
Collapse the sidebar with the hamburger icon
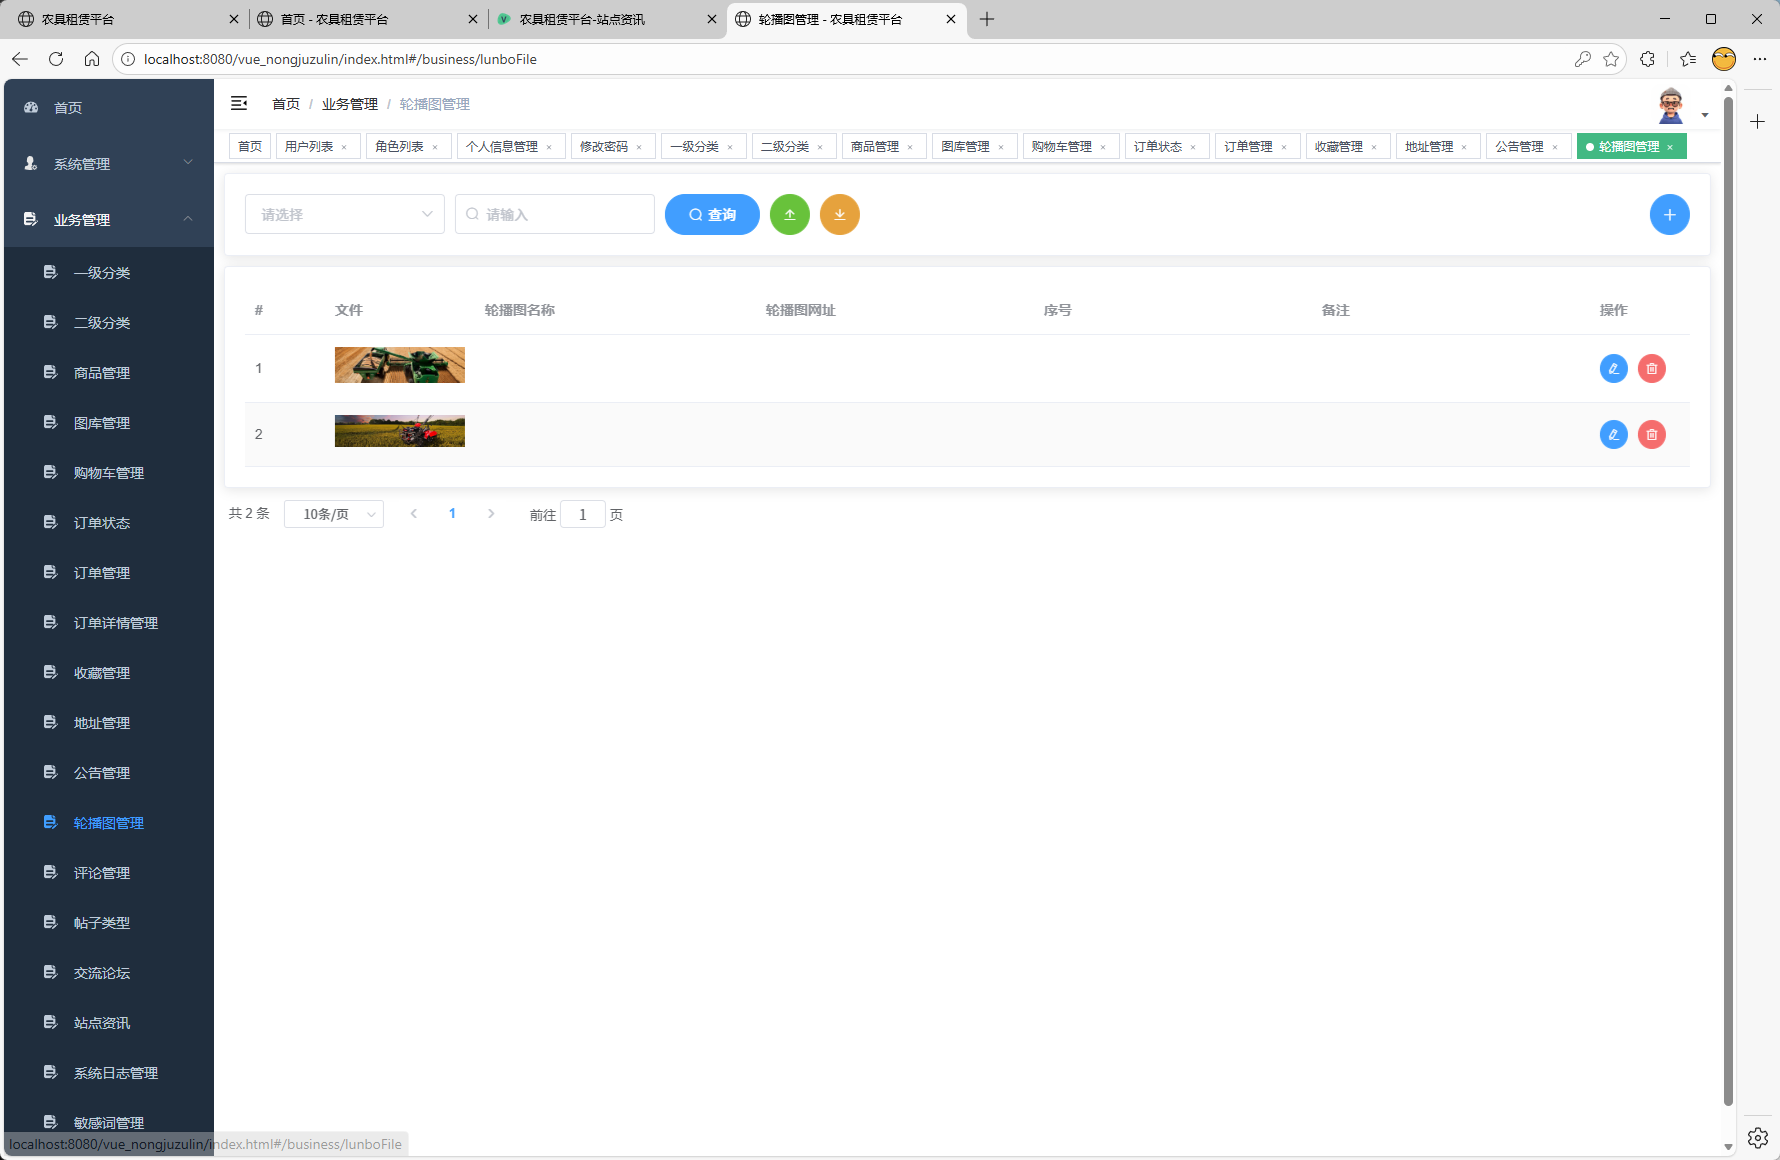(239, 103)
